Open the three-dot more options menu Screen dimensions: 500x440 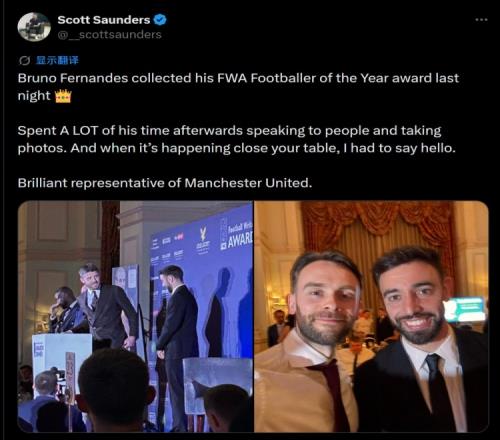[481, 20]
